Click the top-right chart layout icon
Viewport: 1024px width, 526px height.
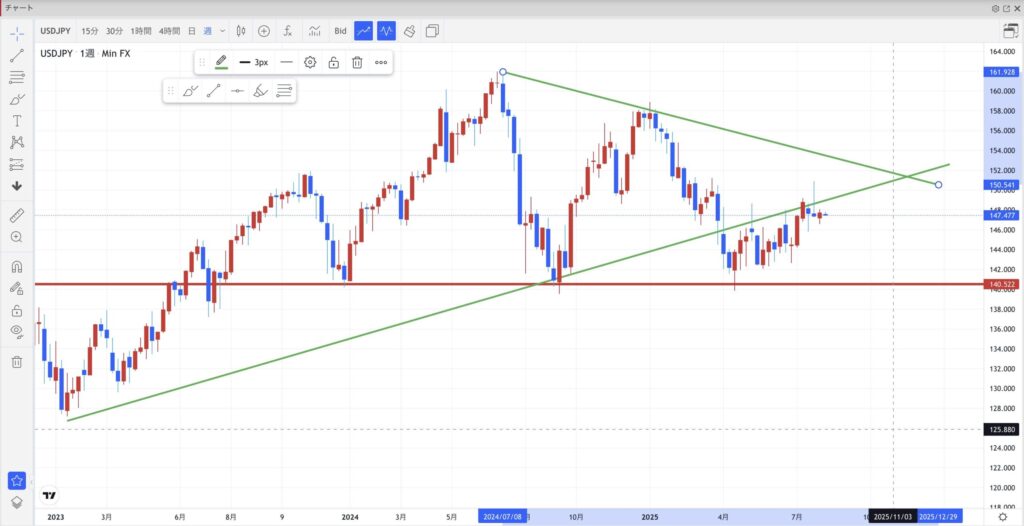(1010, 31)
